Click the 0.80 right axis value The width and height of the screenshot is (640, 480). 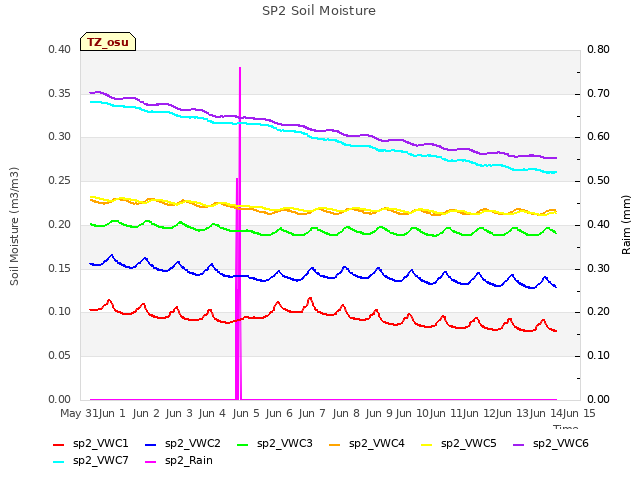(598, 50)
